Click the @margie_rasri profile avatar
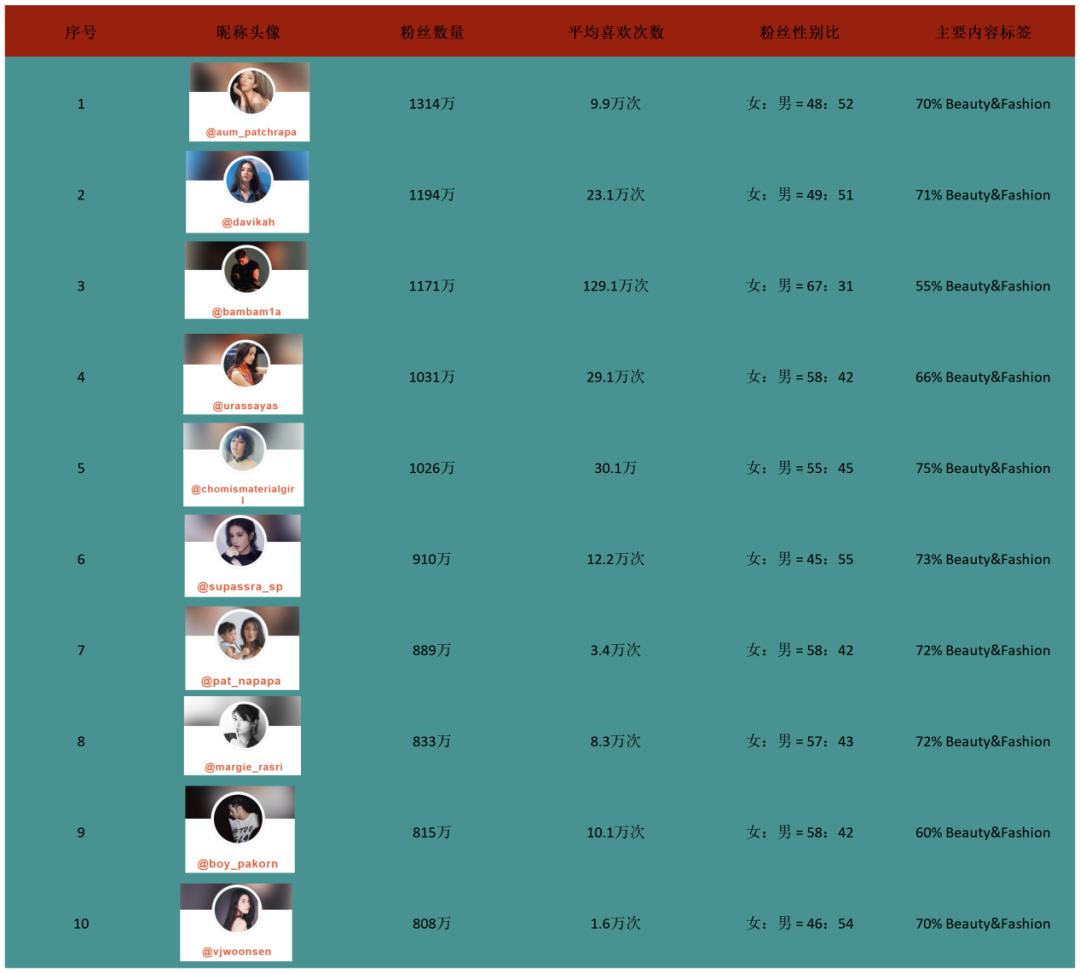This screenshot has height=973, width=1080. tap(243, 725)
